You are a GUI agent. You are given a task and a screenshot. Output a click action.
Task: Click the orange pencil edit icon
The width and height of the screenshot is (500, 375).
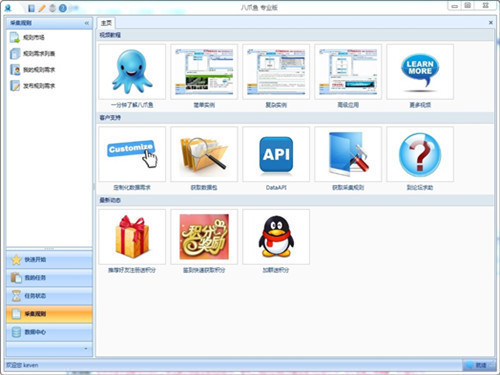pyautogui.click(x=42, y=8)
